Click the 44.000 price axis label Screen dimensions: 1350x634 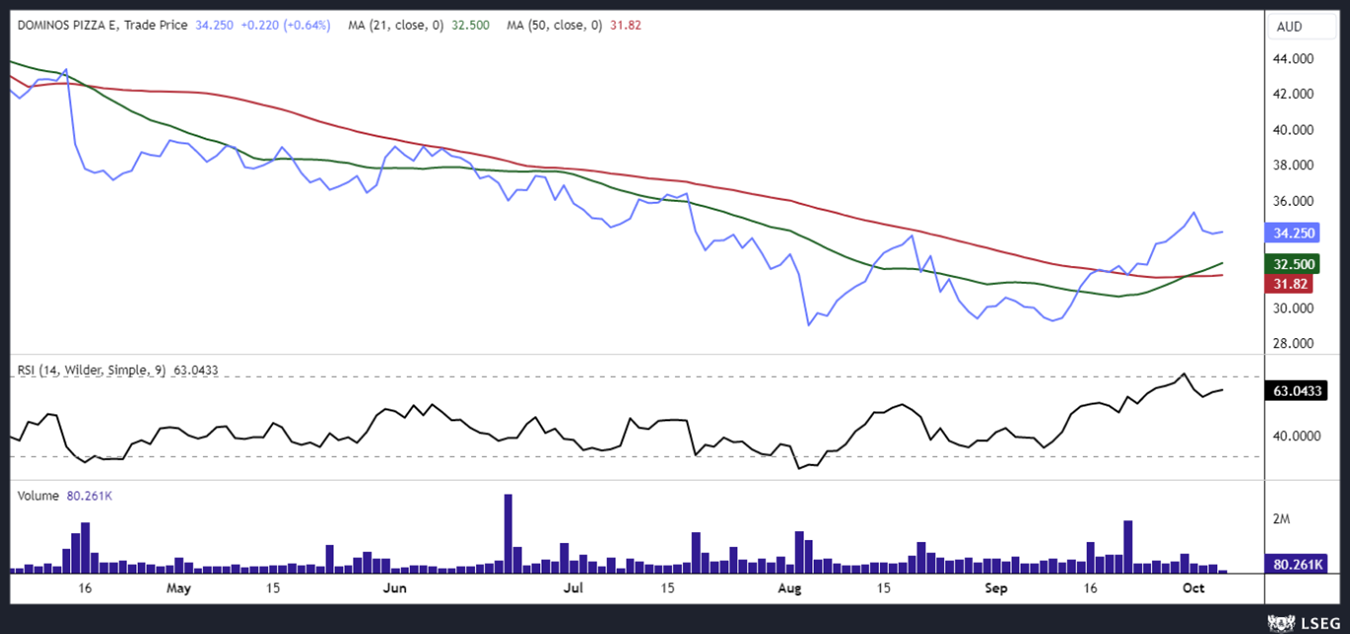coord(1293,59)
